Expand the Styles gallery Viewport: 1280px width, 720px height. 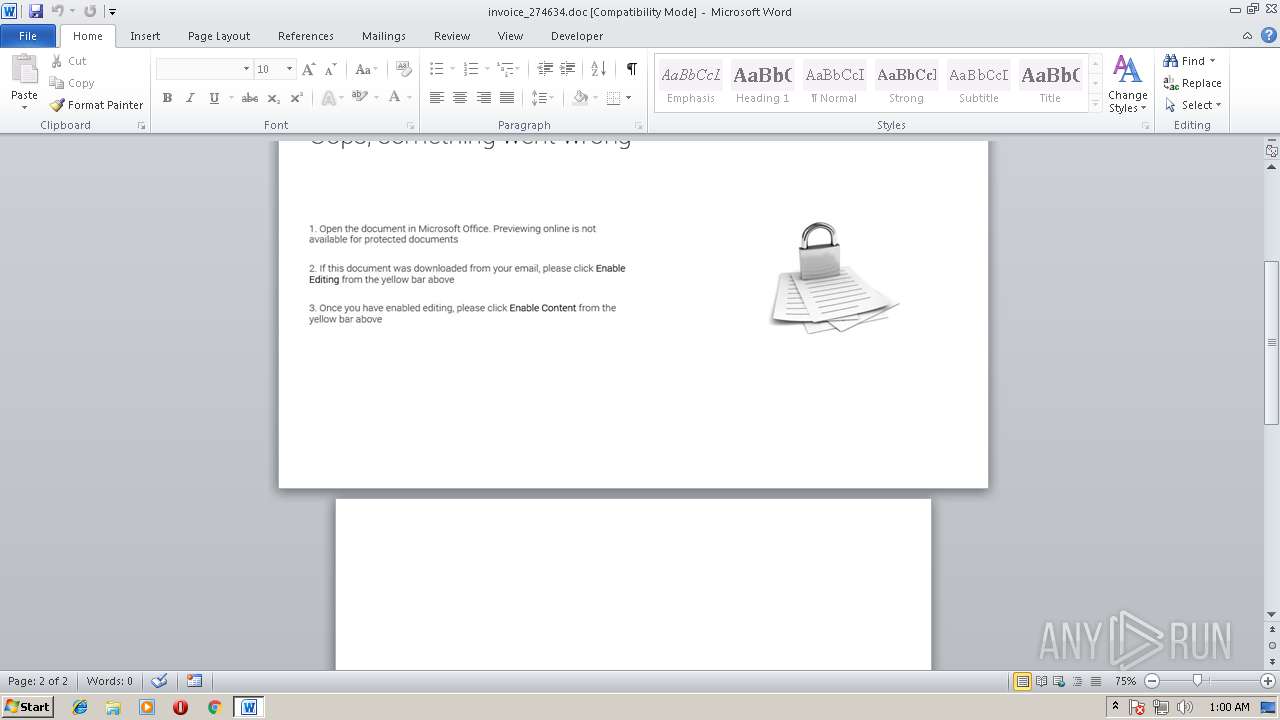coord(1095,103)
